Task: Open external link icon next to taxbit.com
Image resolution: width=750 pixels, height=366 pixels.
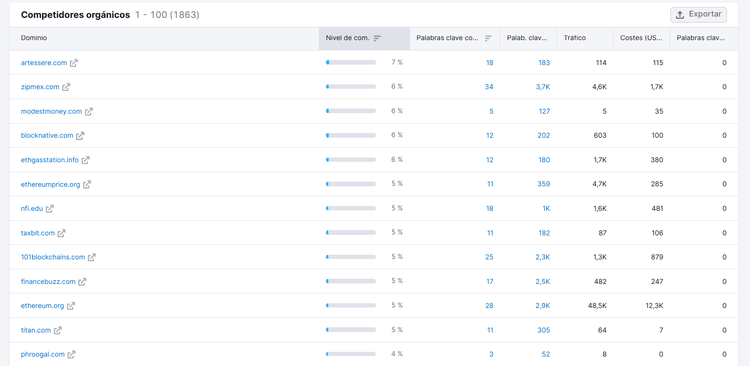Action: 62,233
